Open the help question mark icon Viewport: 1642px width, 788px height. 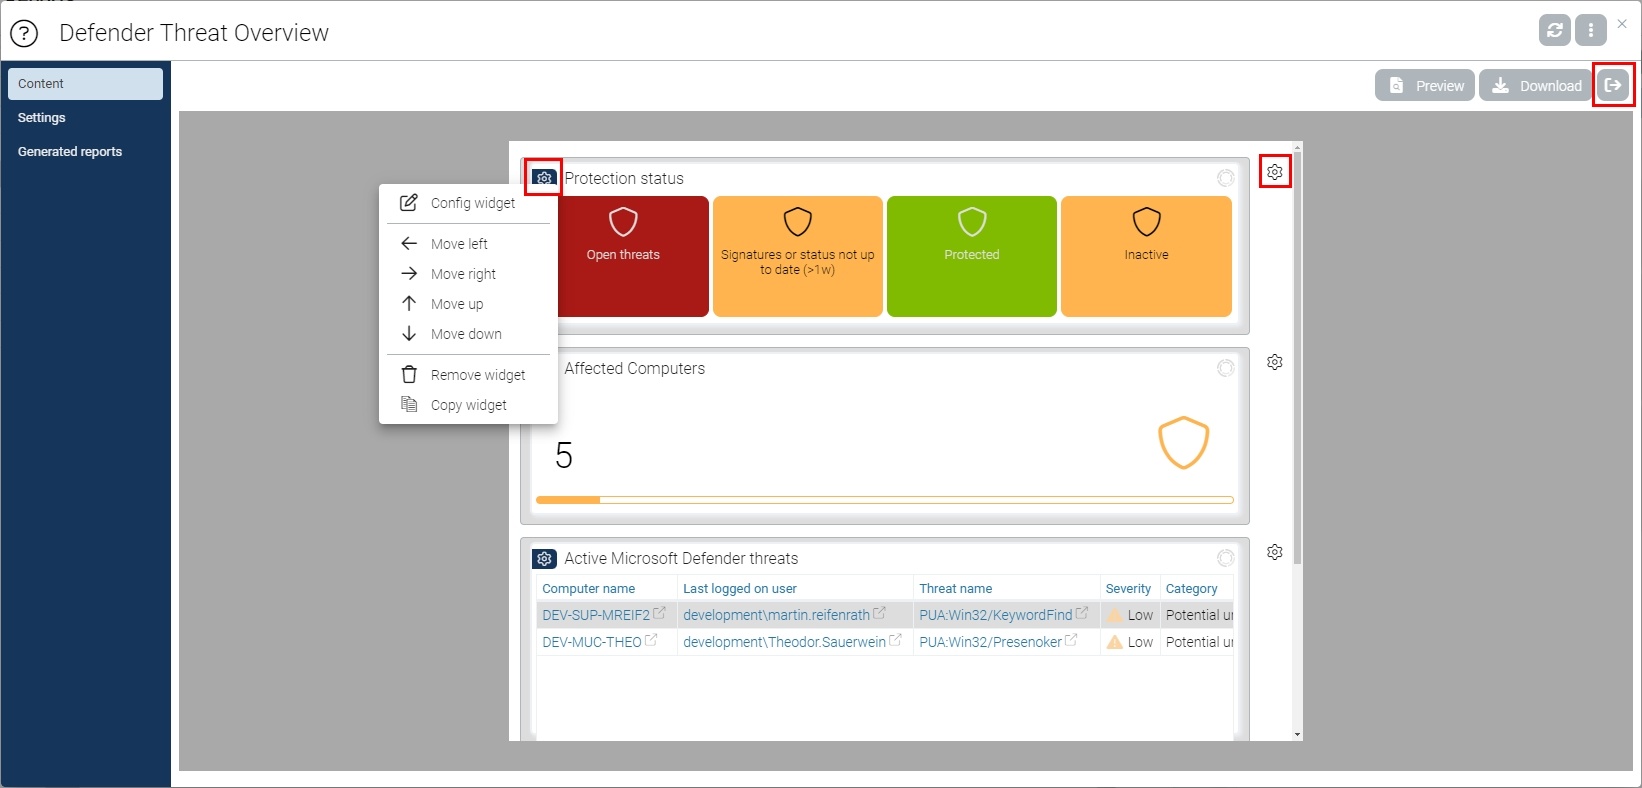(24, 33)
